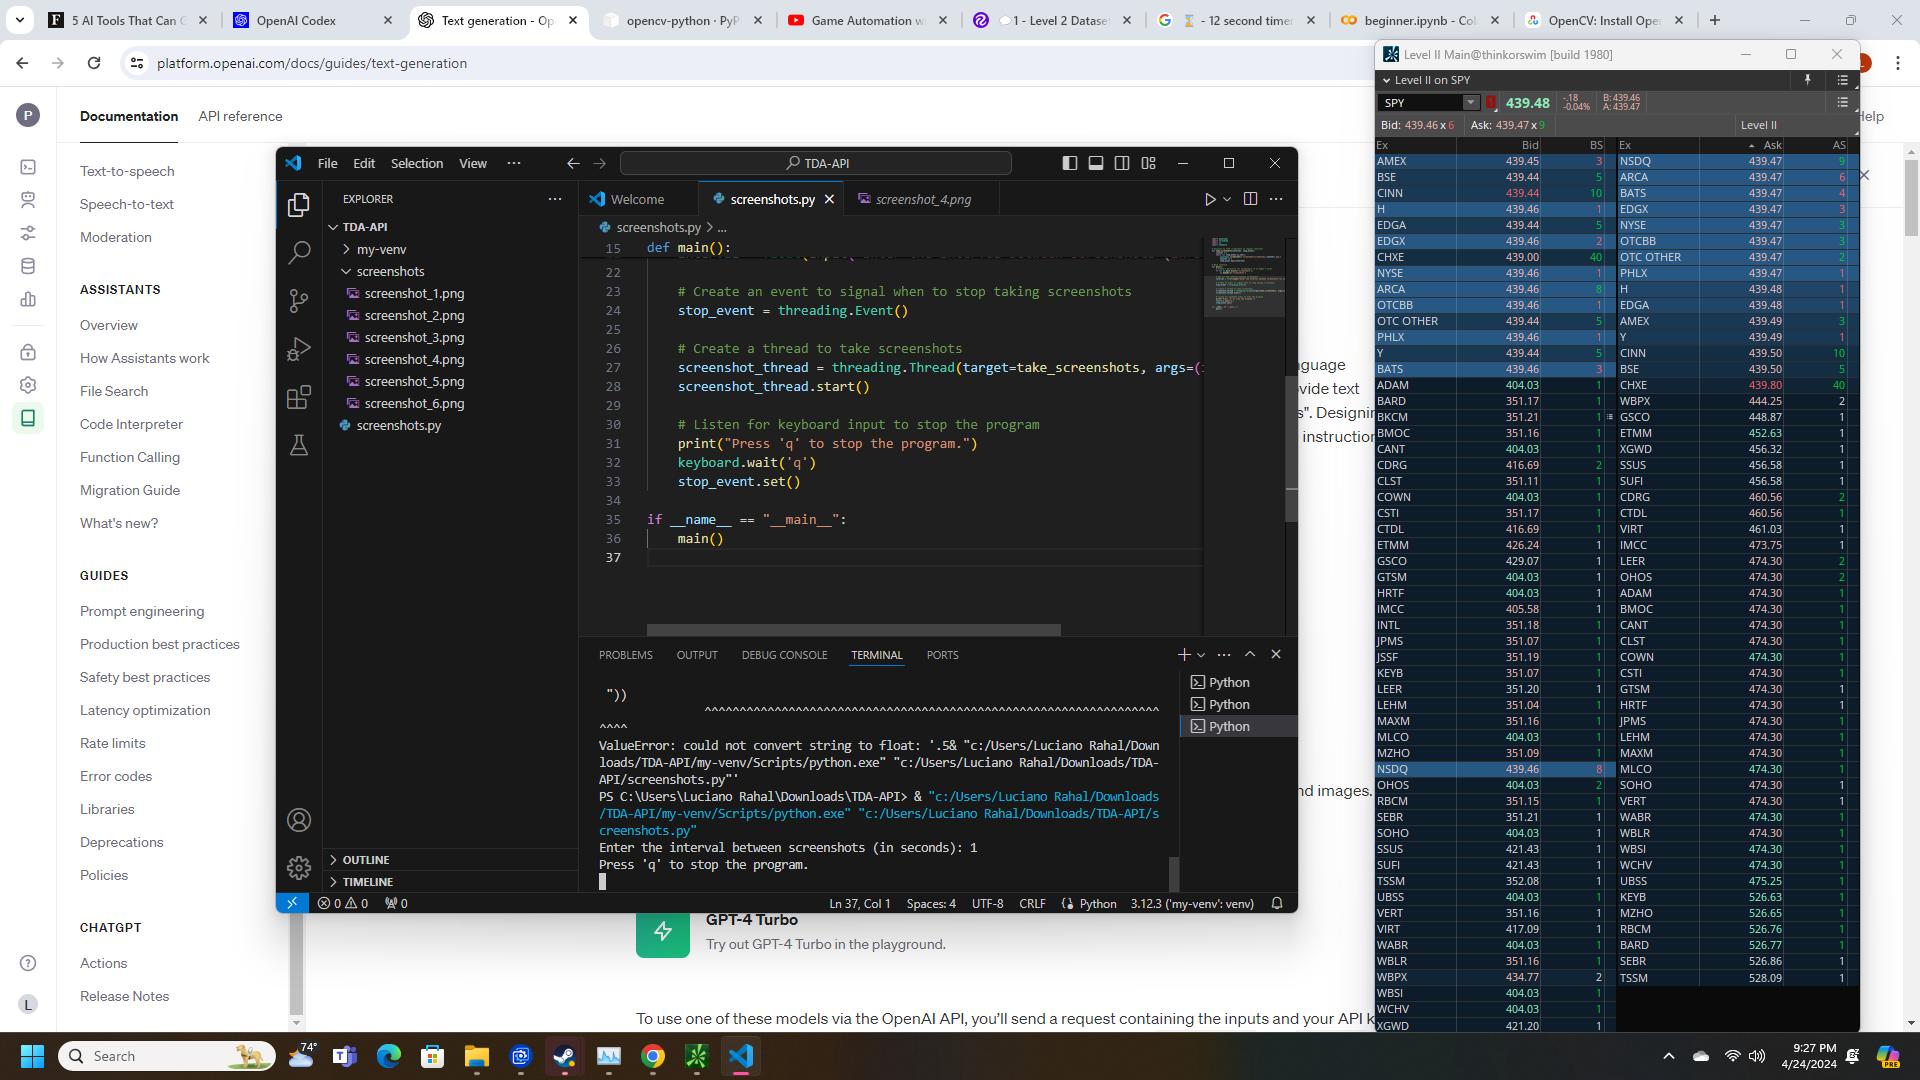This screenshot has width=1920, height=1080.
Task: Open the Manage gear in VS Code
Action: (x=298, y=868)
